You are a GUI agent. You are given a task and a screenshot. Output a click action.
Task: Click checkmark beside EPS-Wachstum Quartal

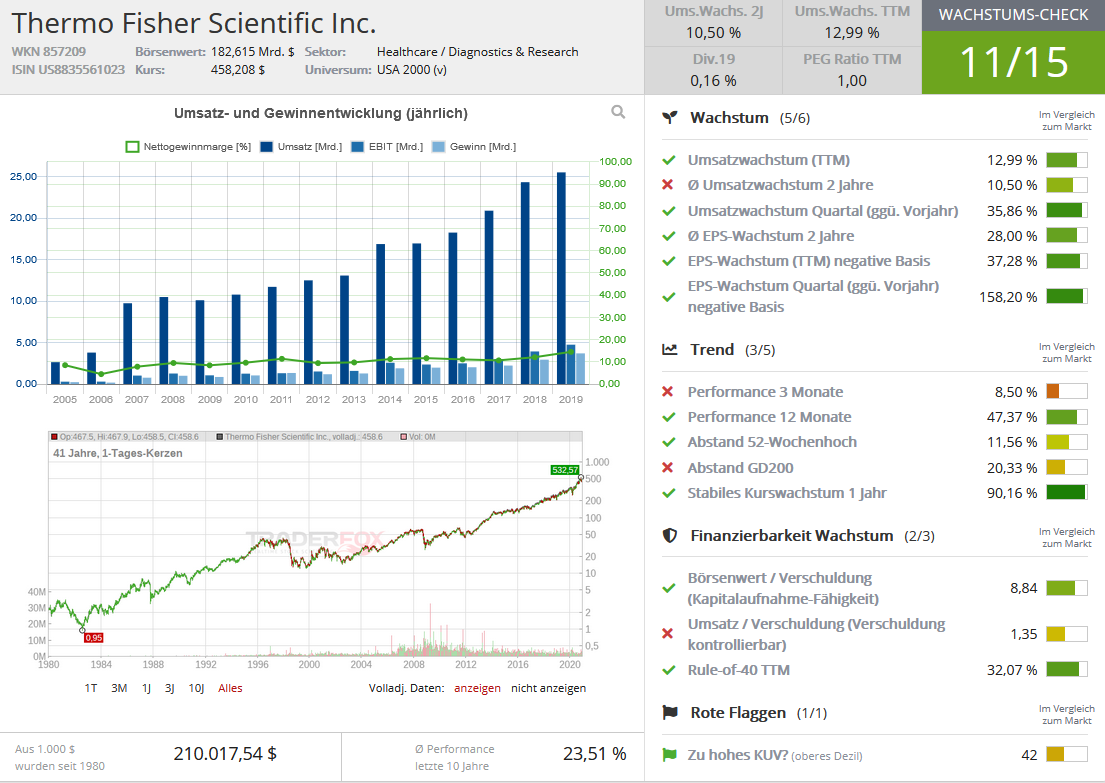click(x=669, y=297)
